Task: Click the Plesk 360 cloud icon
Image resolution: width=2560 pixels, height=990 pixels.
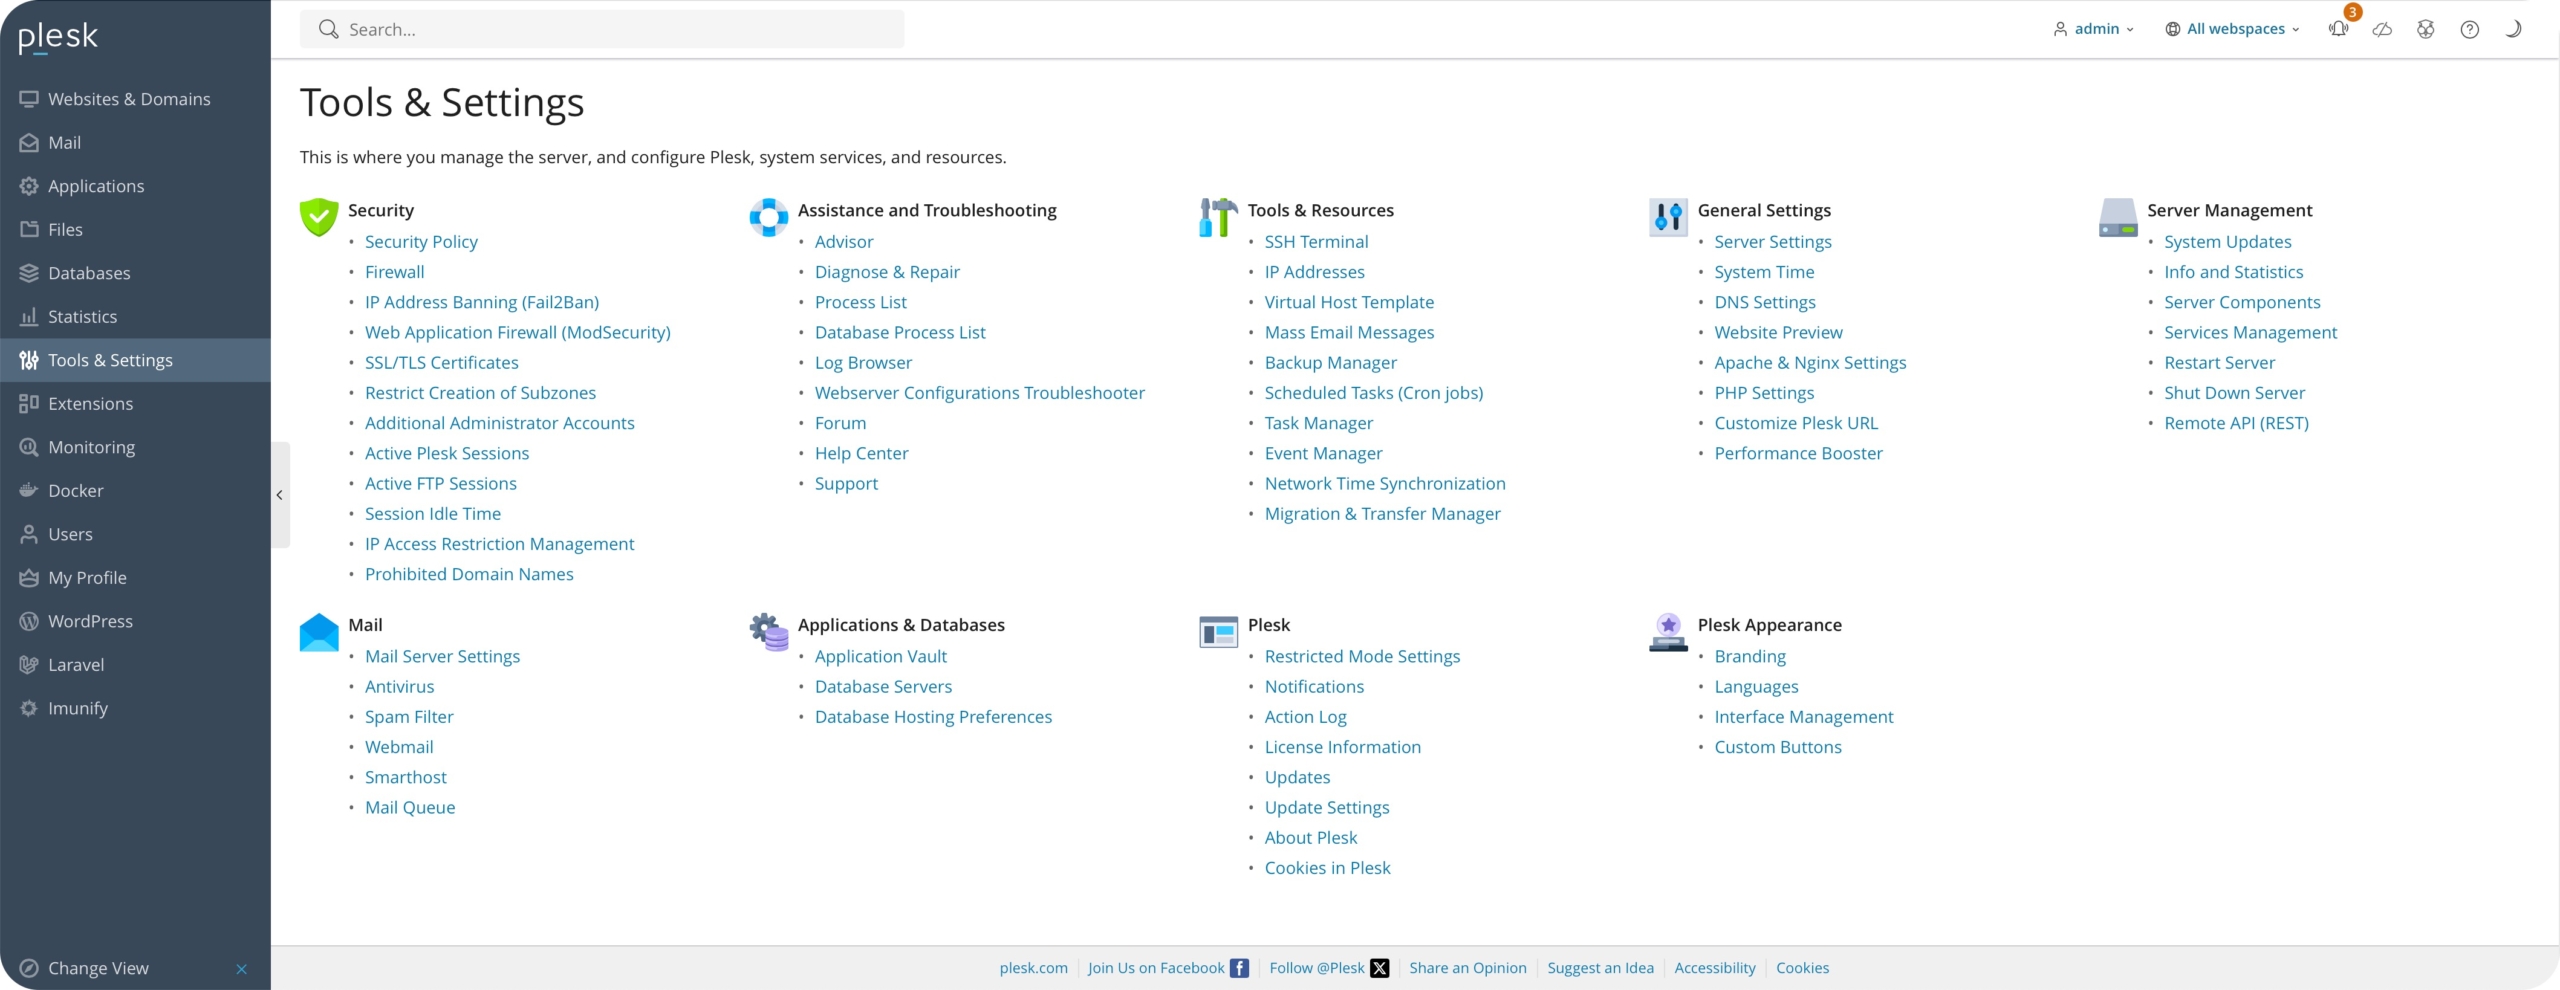Action: [x=2383, y=29]
